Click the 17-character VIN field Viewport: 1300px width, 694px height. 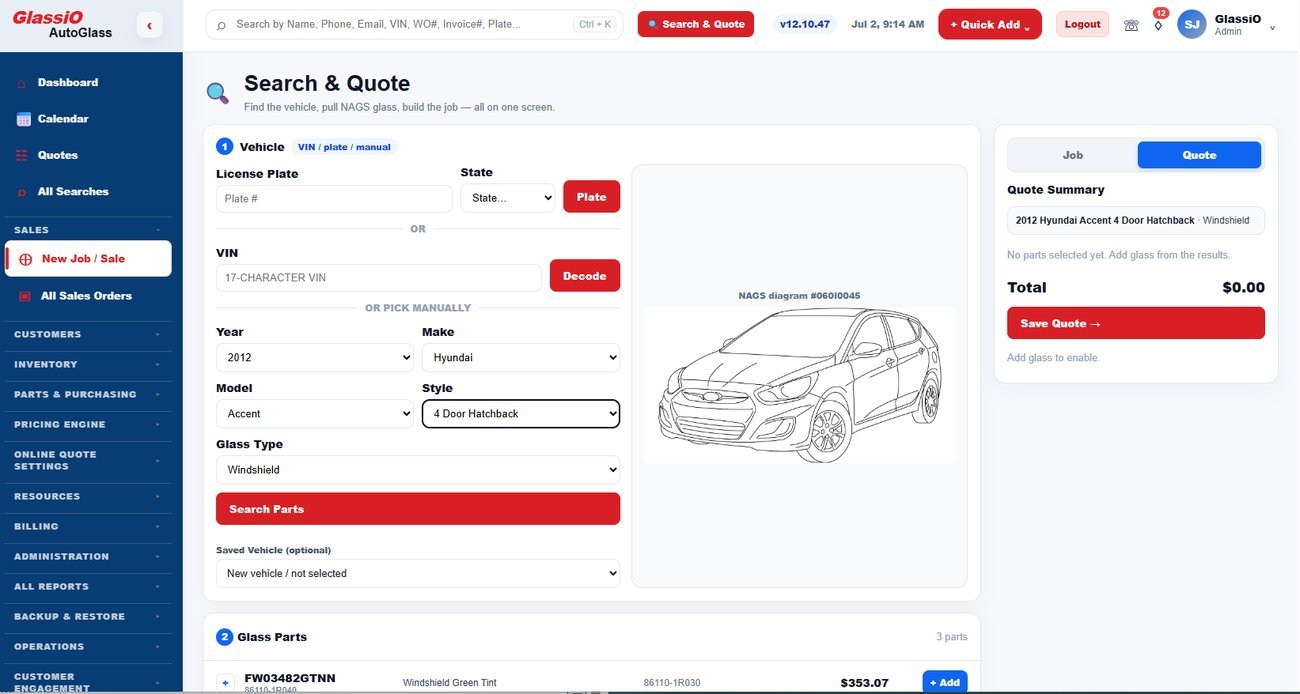[379, 278]
